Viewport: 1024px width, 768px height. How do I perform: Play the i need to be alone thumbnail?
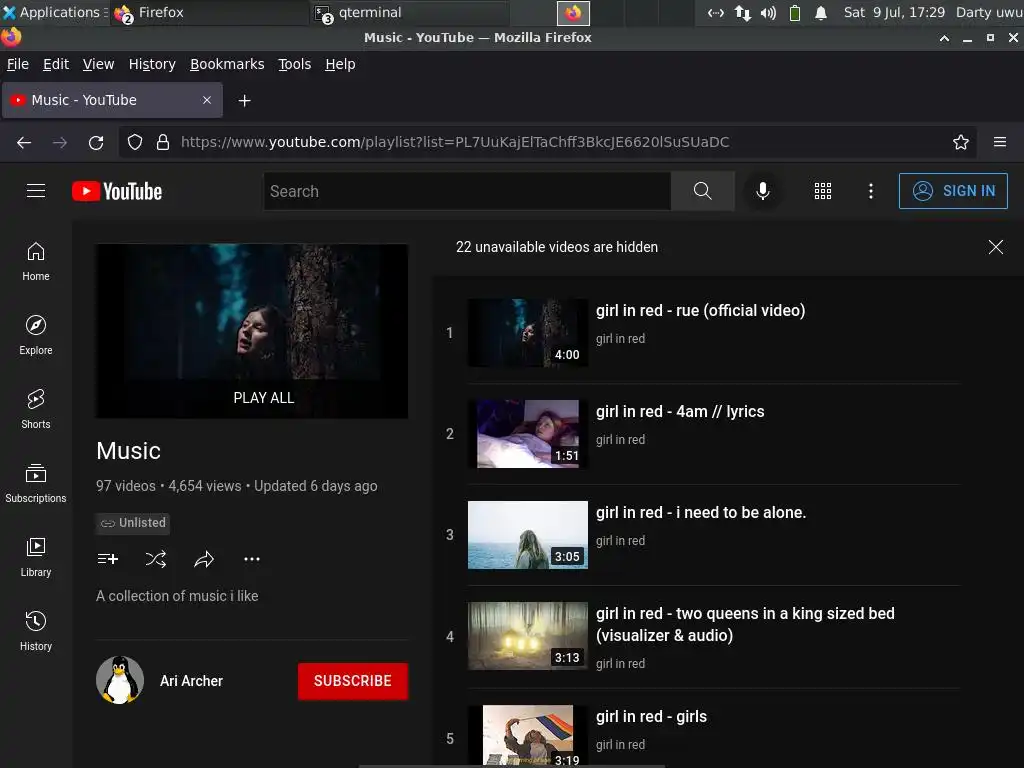pyautogui.click(x=528, y=535)
